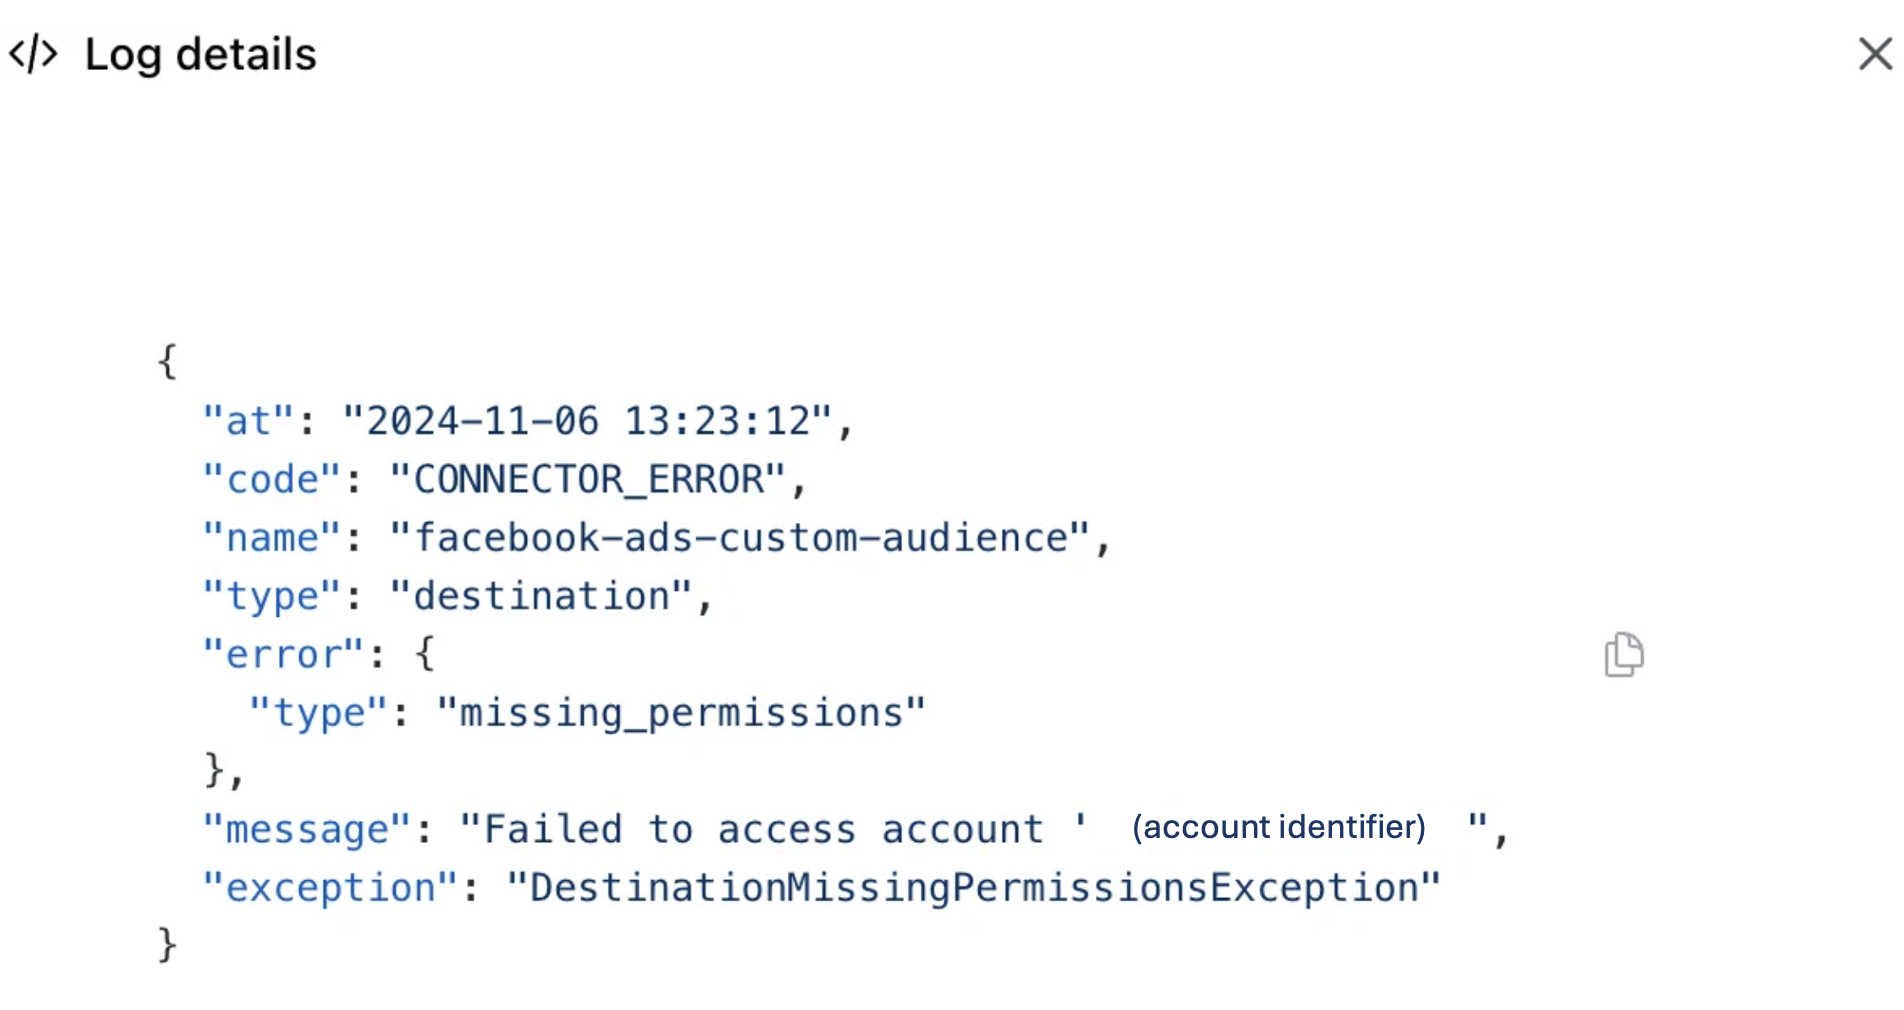This screenshot has height=1010, width=1904.
Task: Click the "error" key in the JSON
Action: point(283,655)
